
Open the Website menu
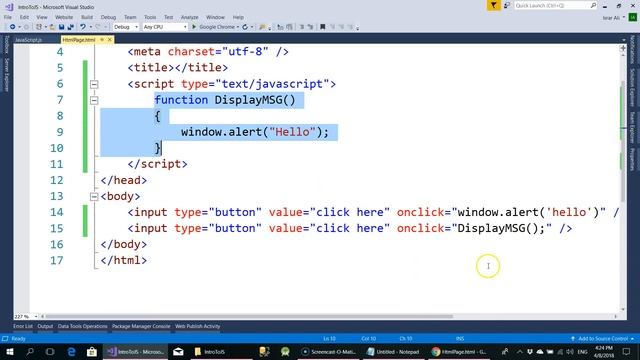pyautogui.click(x=64, y=17)
